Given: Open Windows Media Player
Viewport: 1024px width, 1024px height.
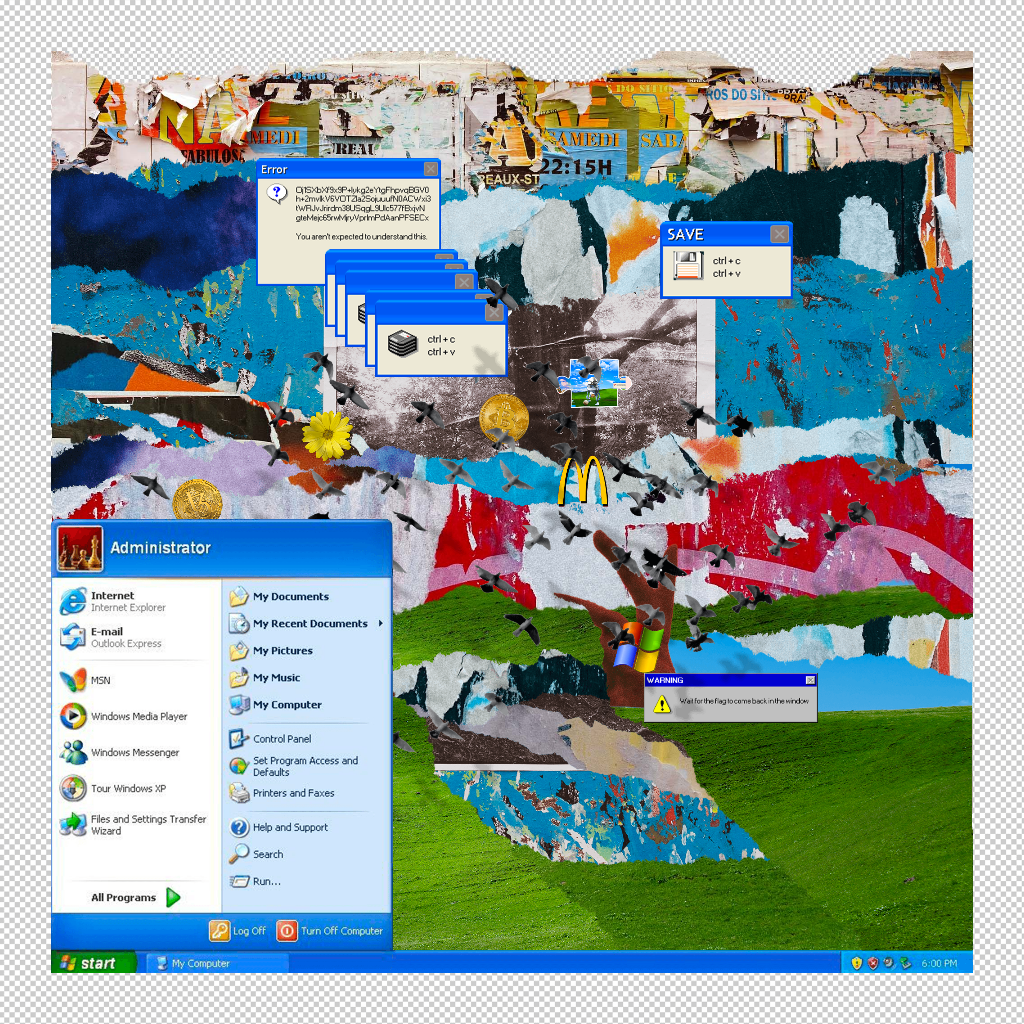Looking at the screenshot, I should click(124, 716).
